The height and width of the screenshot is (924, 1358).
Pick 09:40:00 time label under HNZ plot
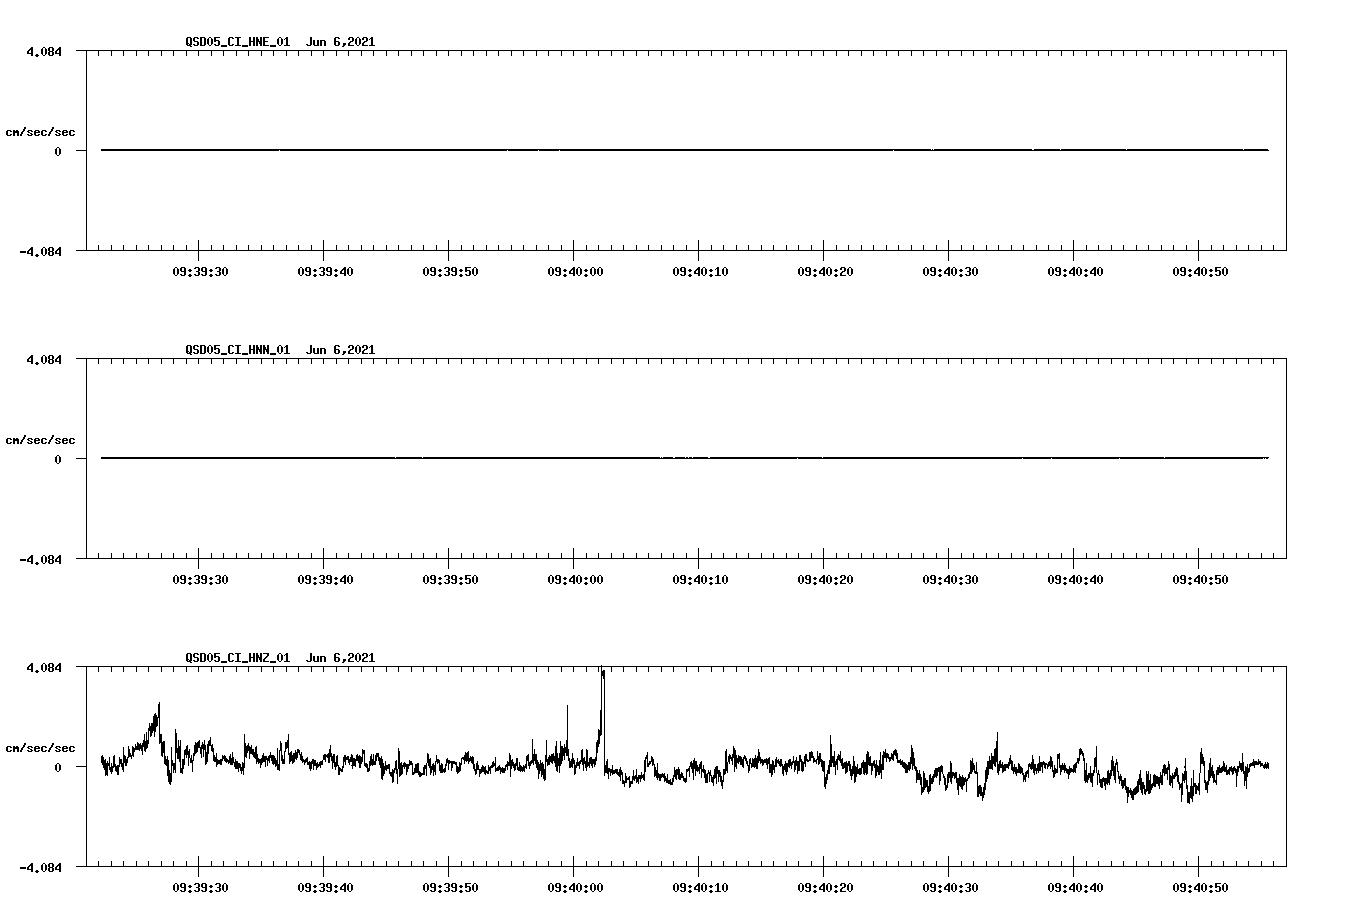tap(575, 888)
